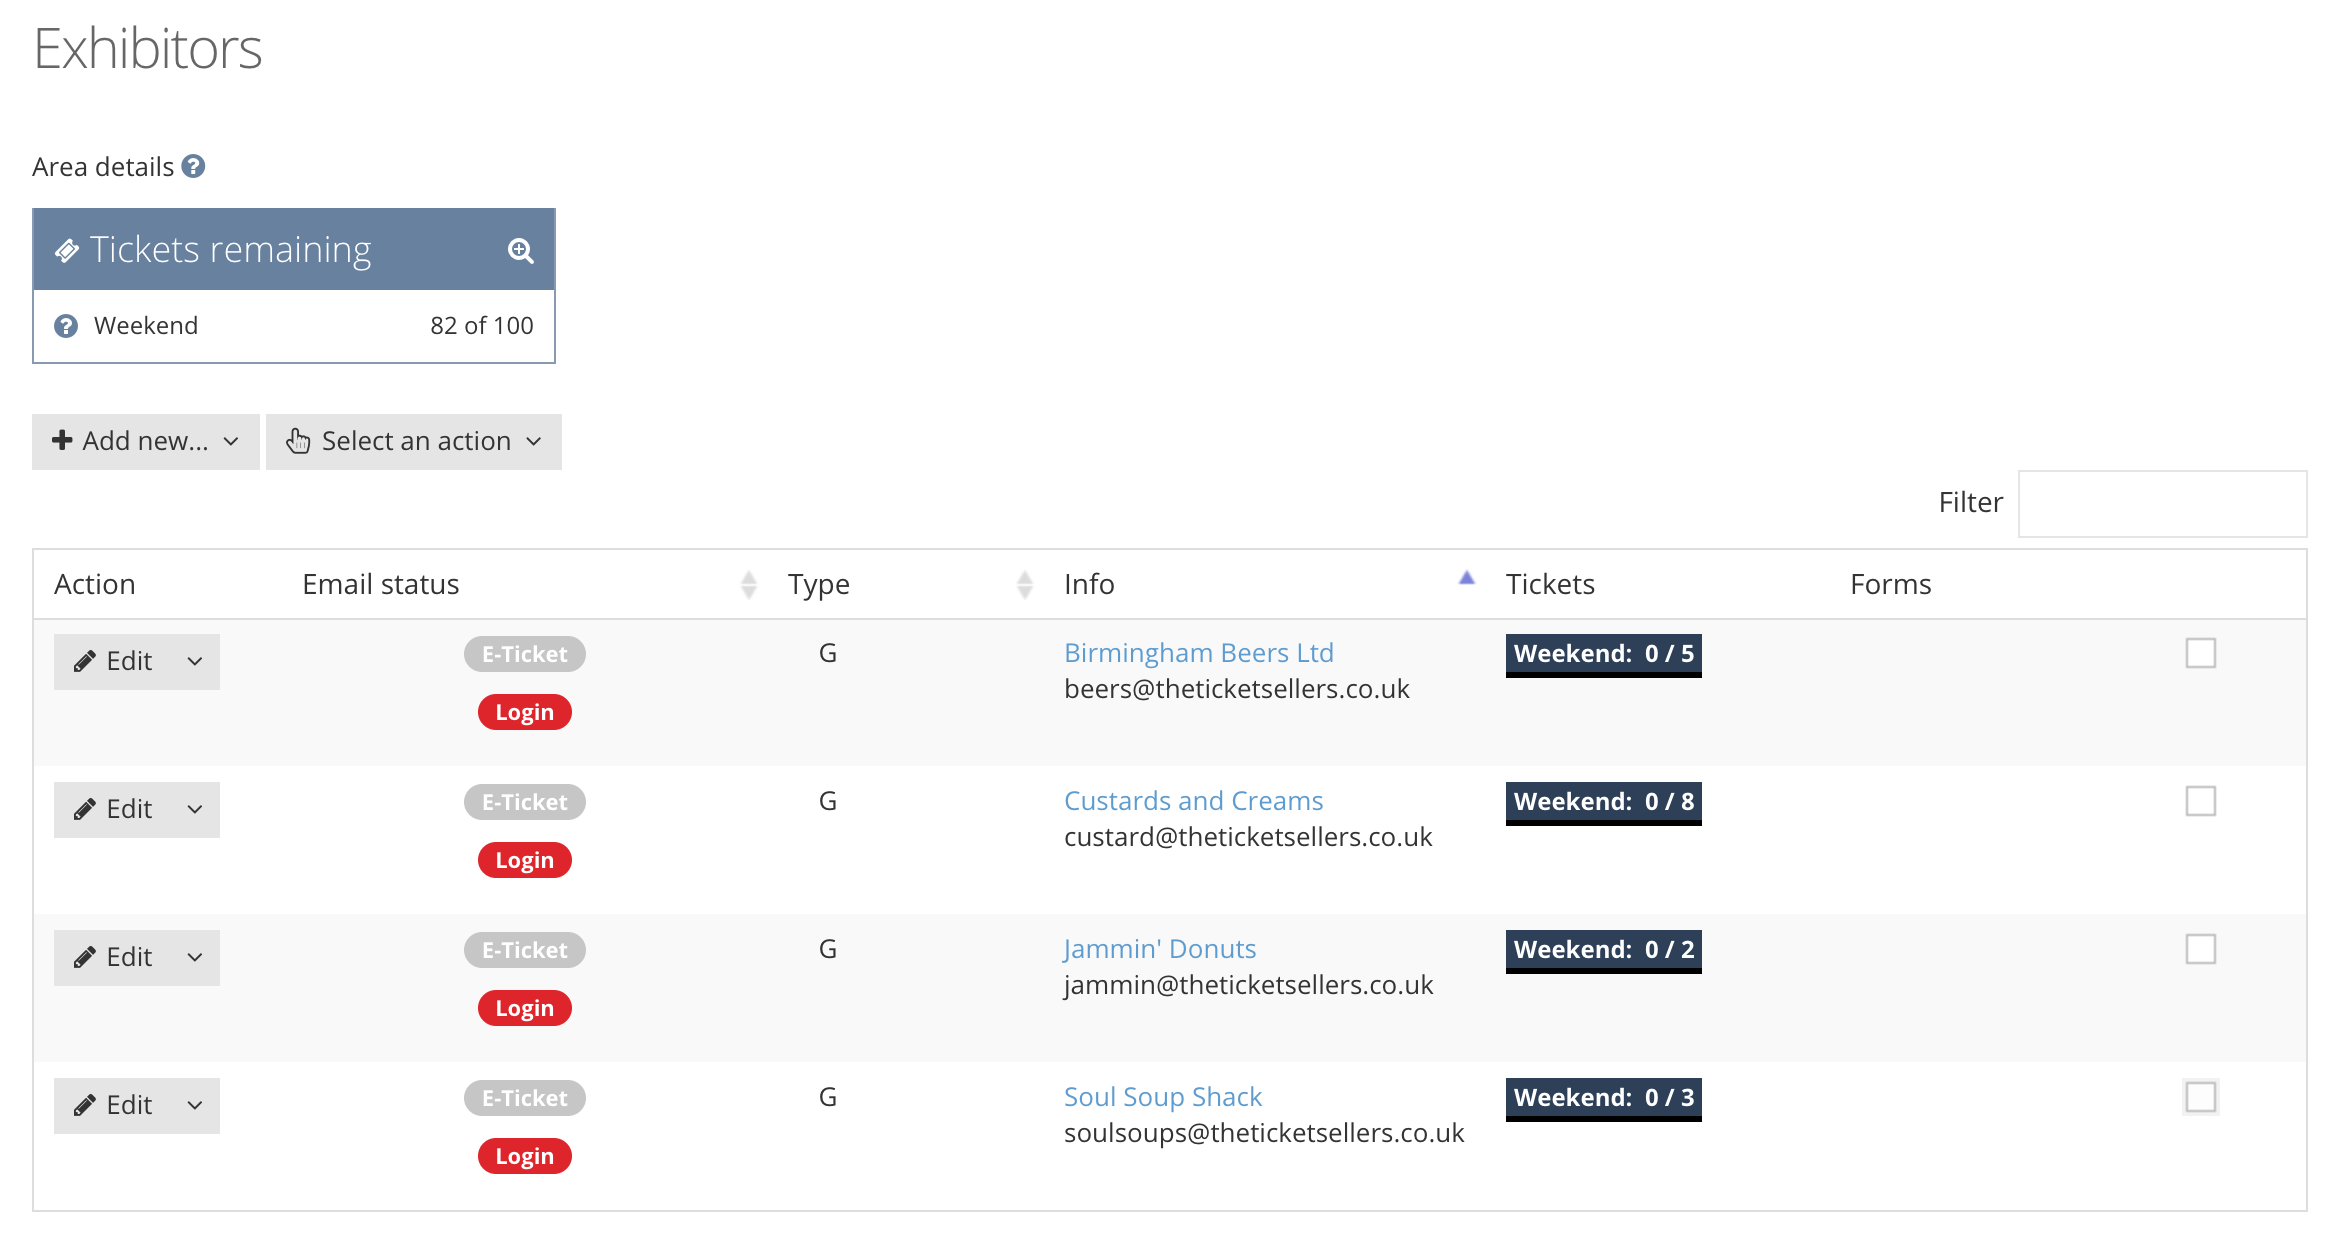
Task: Click the Type column header
Action: click(x=818, y=584)
